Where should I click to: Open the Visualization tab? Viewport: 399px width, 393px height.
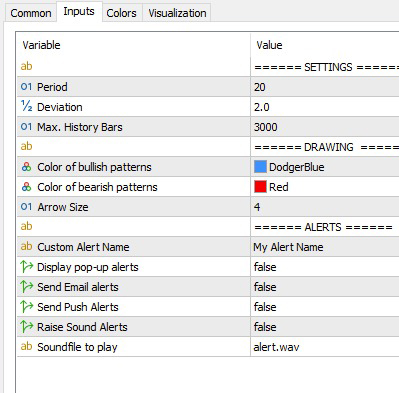pyautogui.click(x=177, y=13)
